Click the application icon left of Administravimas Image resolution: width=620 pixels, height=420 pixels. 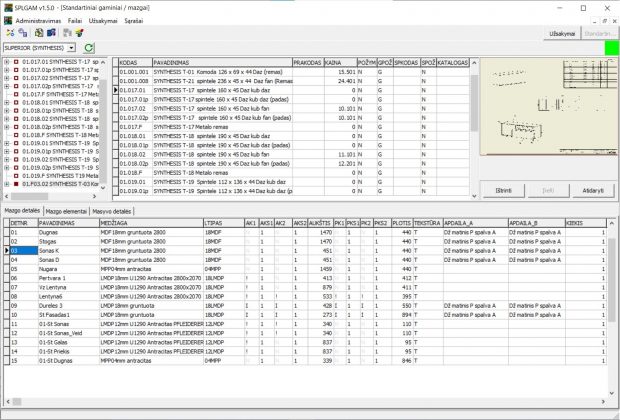8,19
